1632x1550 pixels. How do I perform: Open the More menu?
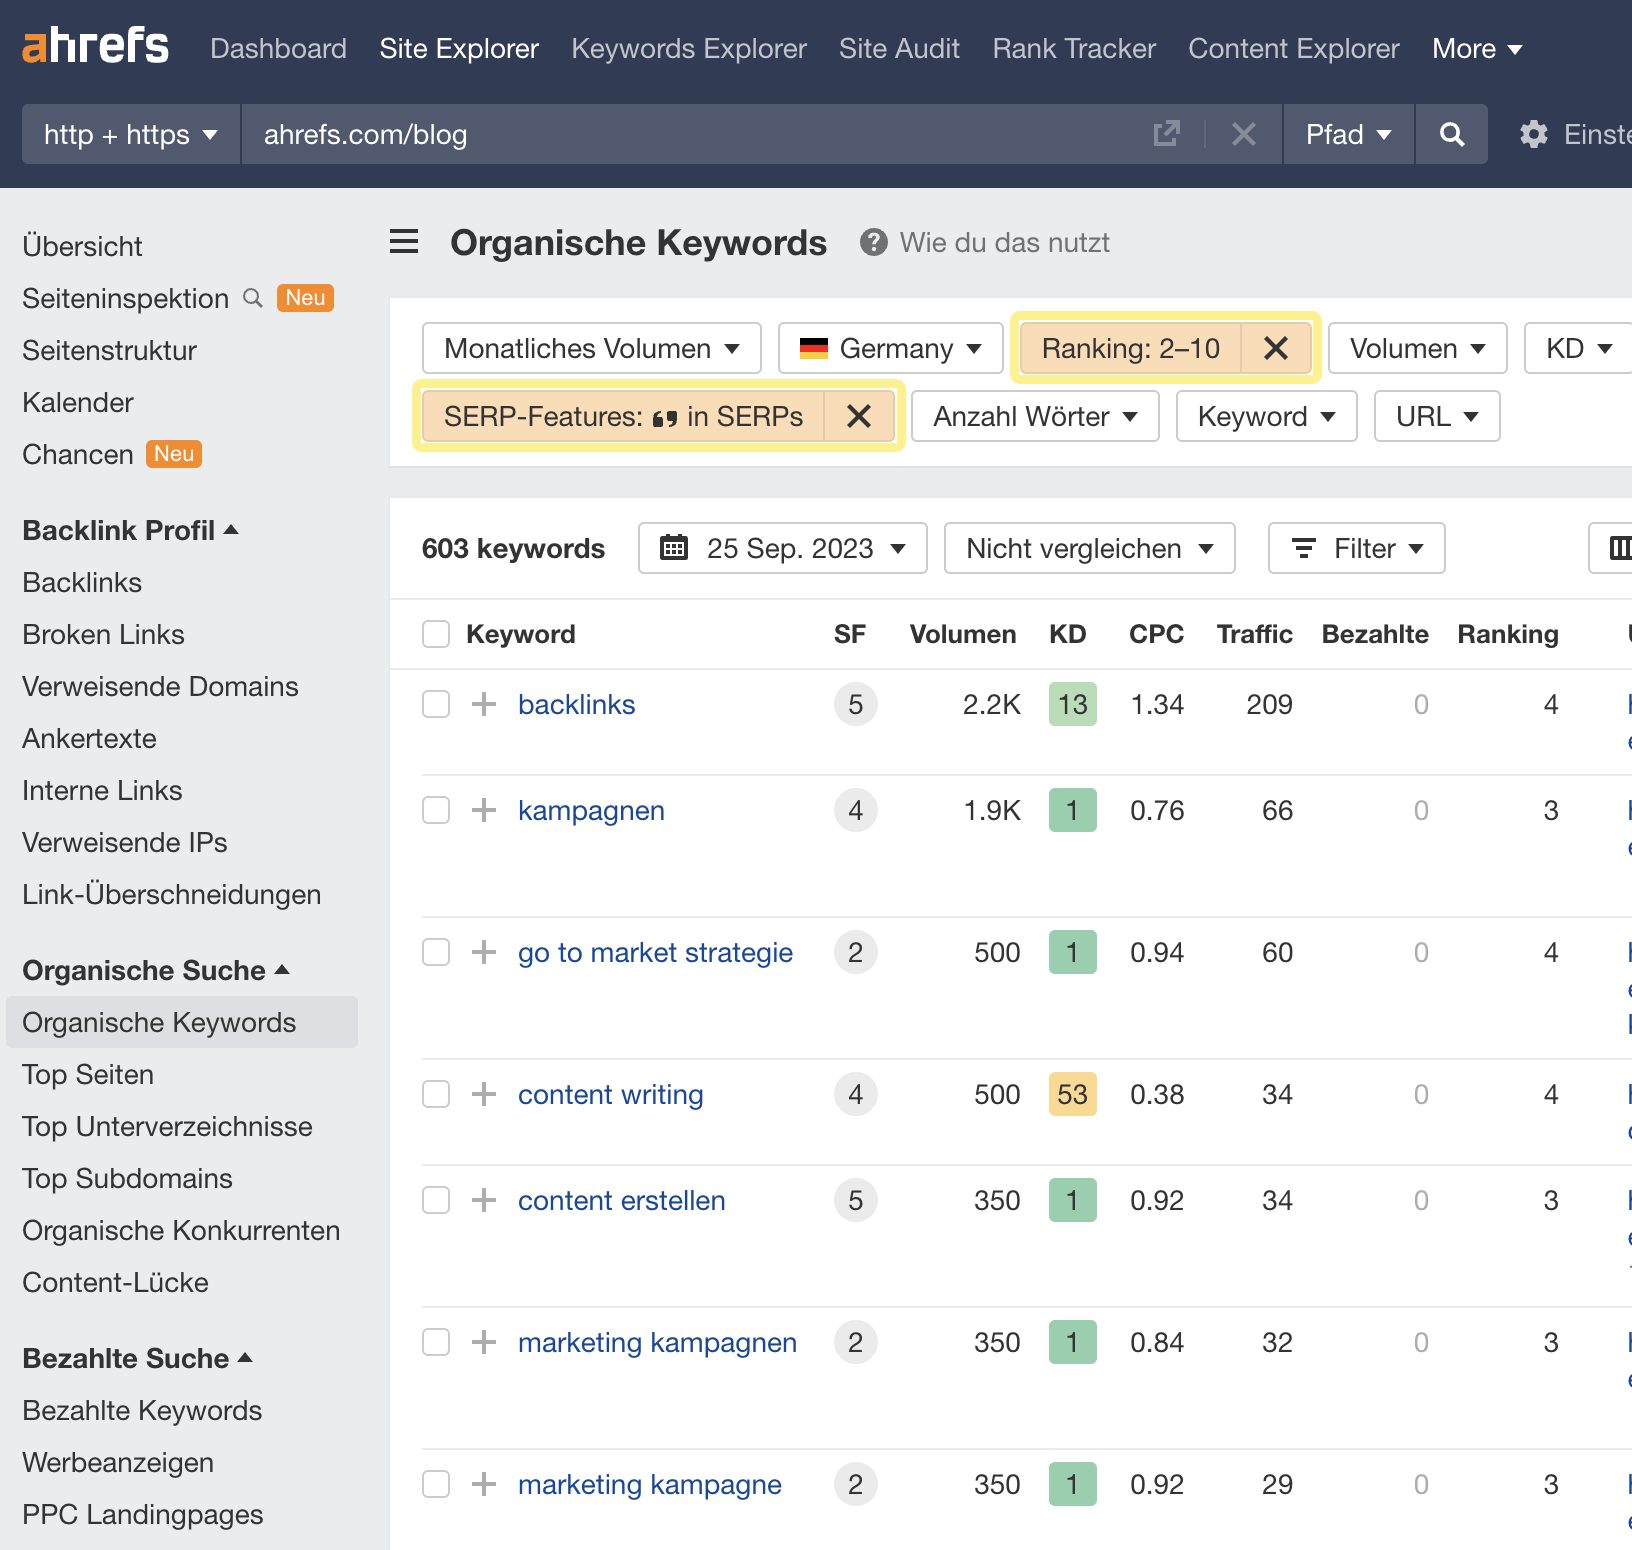click(1477, 48)
